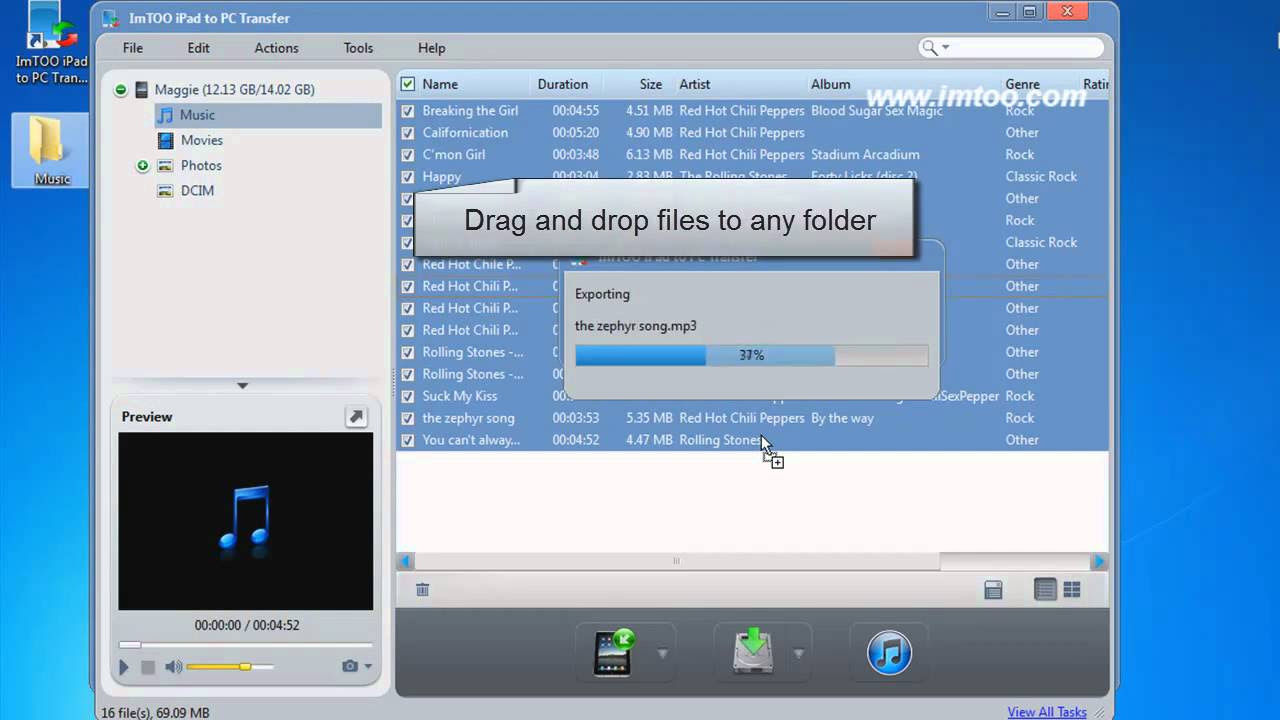
Task: Sort by the Album column header
Action: point(831,84)
